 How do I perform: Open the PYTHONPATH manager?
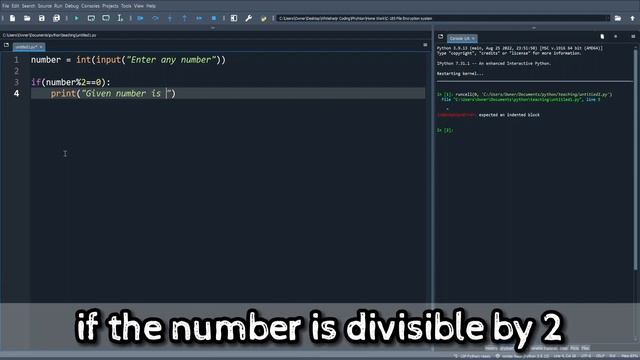pos(263,18)
